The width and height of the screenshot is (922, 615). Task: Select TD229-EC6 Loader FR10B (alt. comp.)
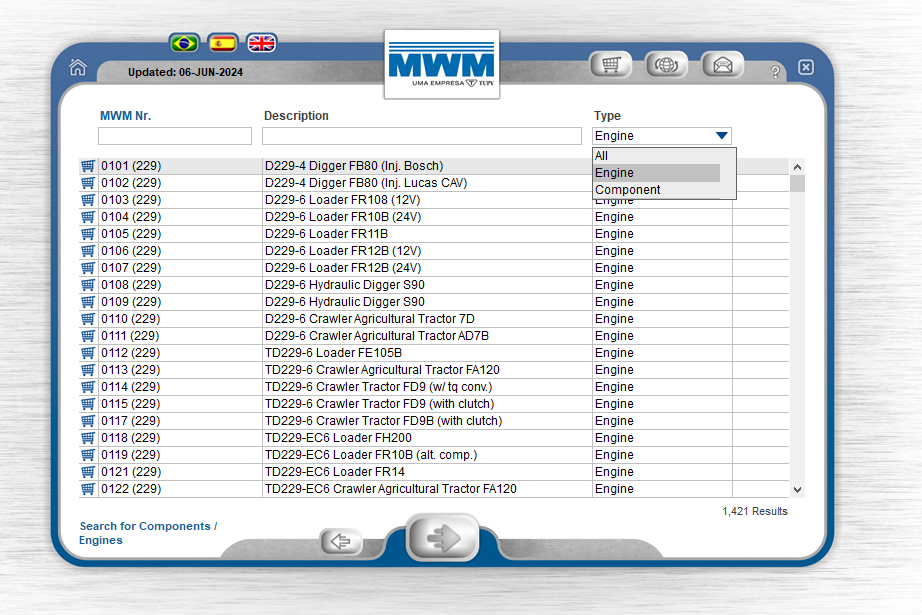pyautogui.click(x=371, y=455)
